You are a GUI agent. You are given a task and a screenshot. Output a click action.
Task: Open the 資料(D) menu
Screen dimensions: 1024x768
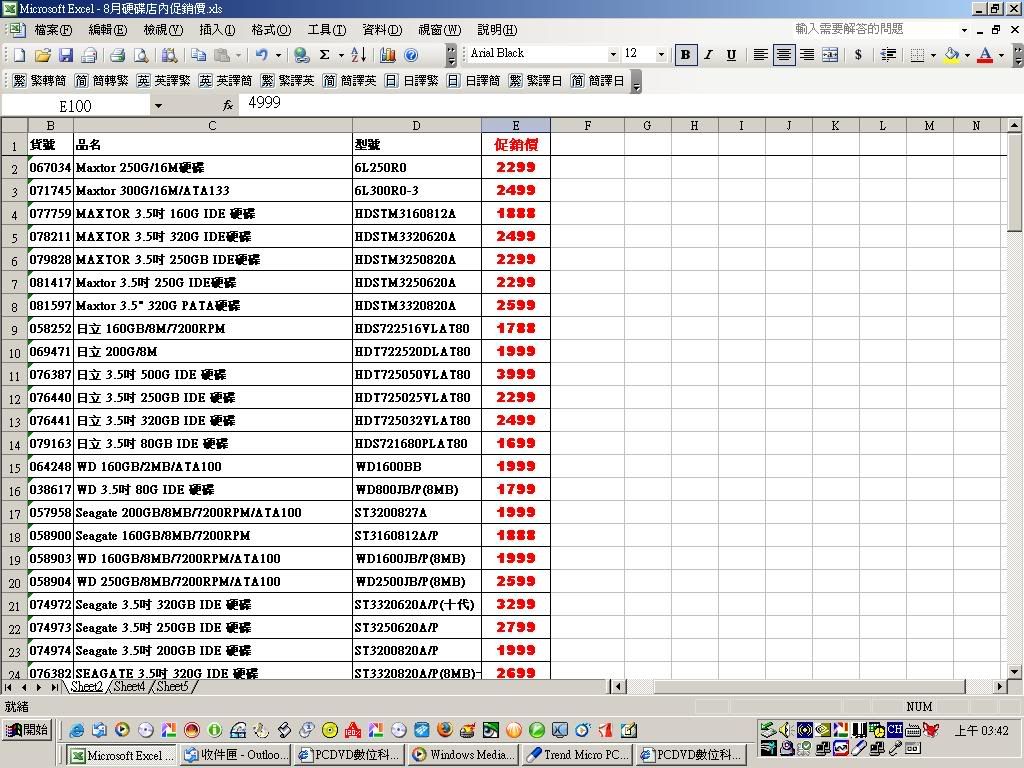click(382, 30)
